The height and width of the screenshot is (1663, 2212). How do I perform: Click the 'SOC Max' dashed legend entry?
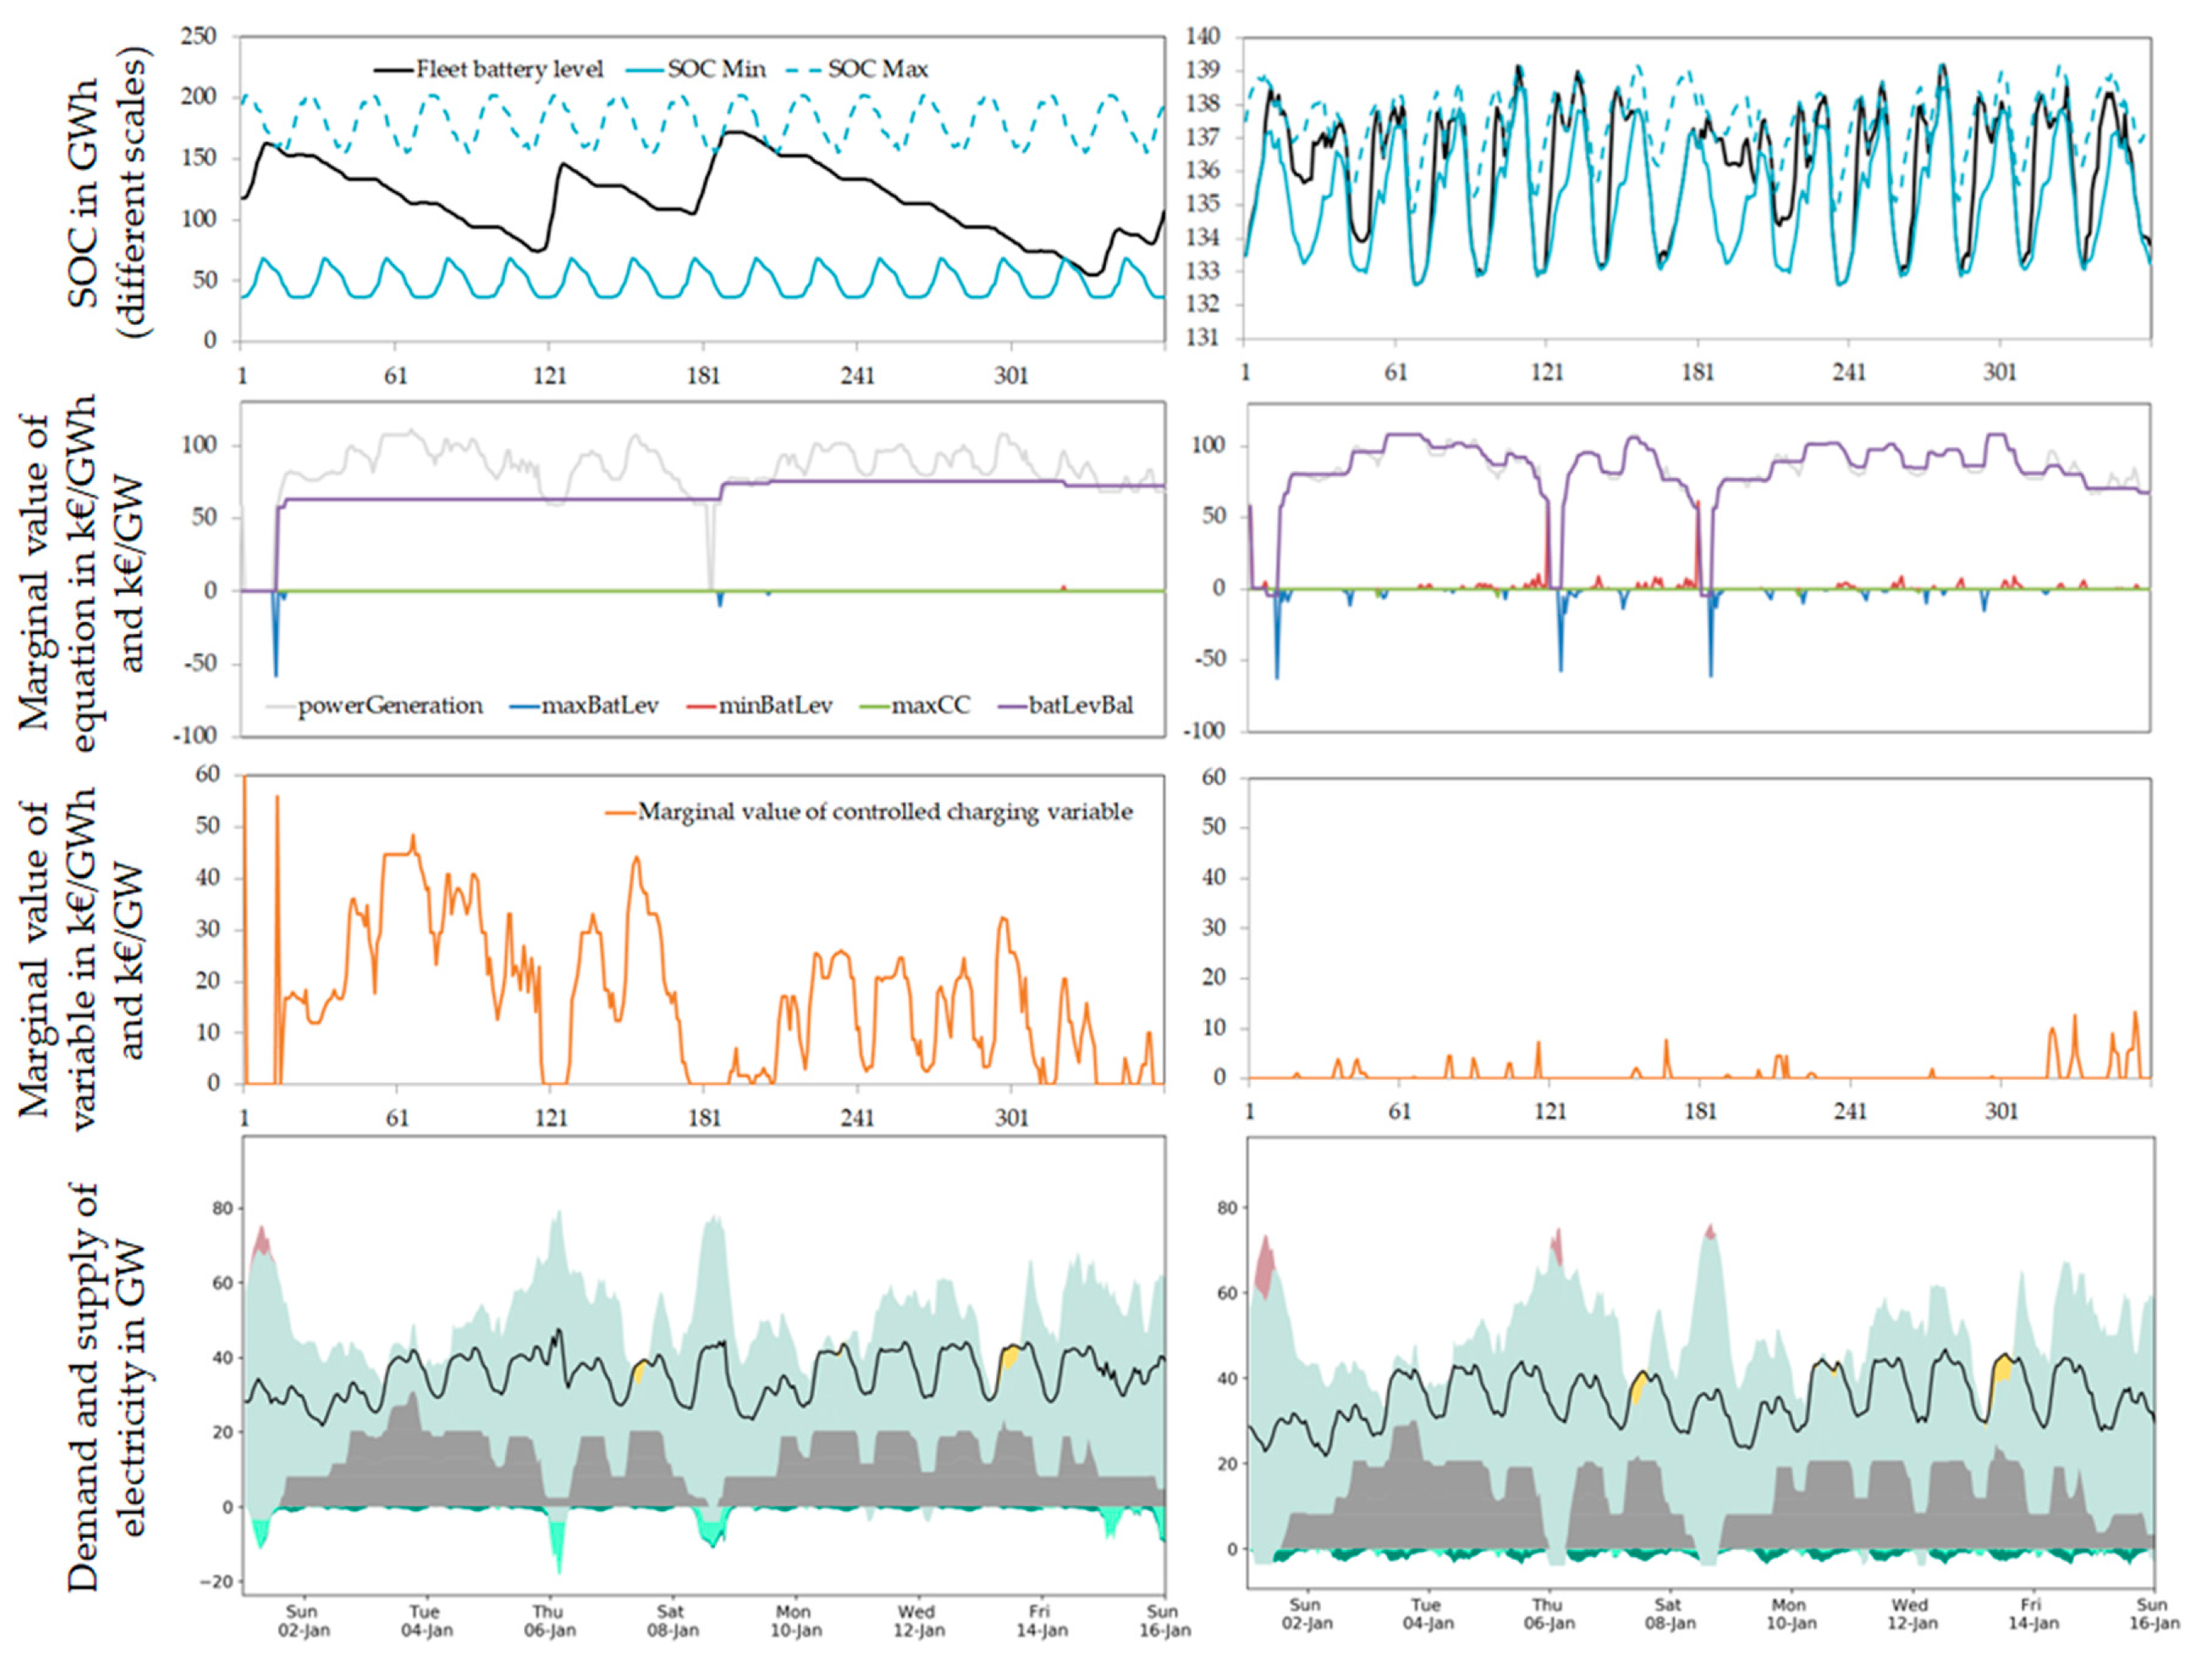tap(877, 69)
